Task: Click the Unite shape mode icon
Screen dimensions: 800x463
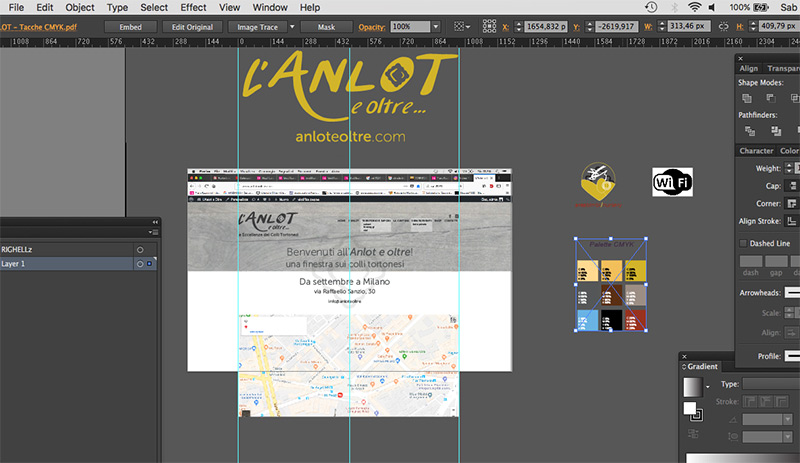Action: pos(747,98)
